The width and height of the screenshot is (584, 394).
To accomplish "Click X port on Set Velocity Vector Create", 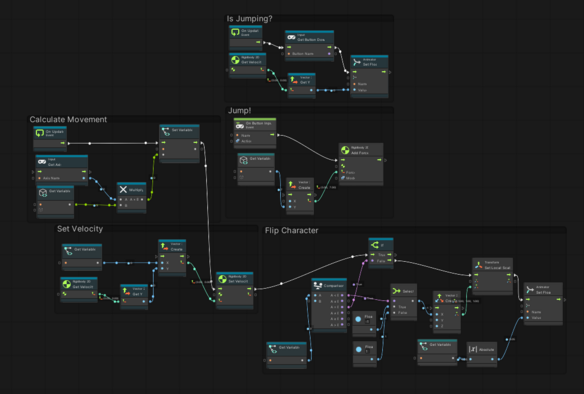I will tap(162, 263).
